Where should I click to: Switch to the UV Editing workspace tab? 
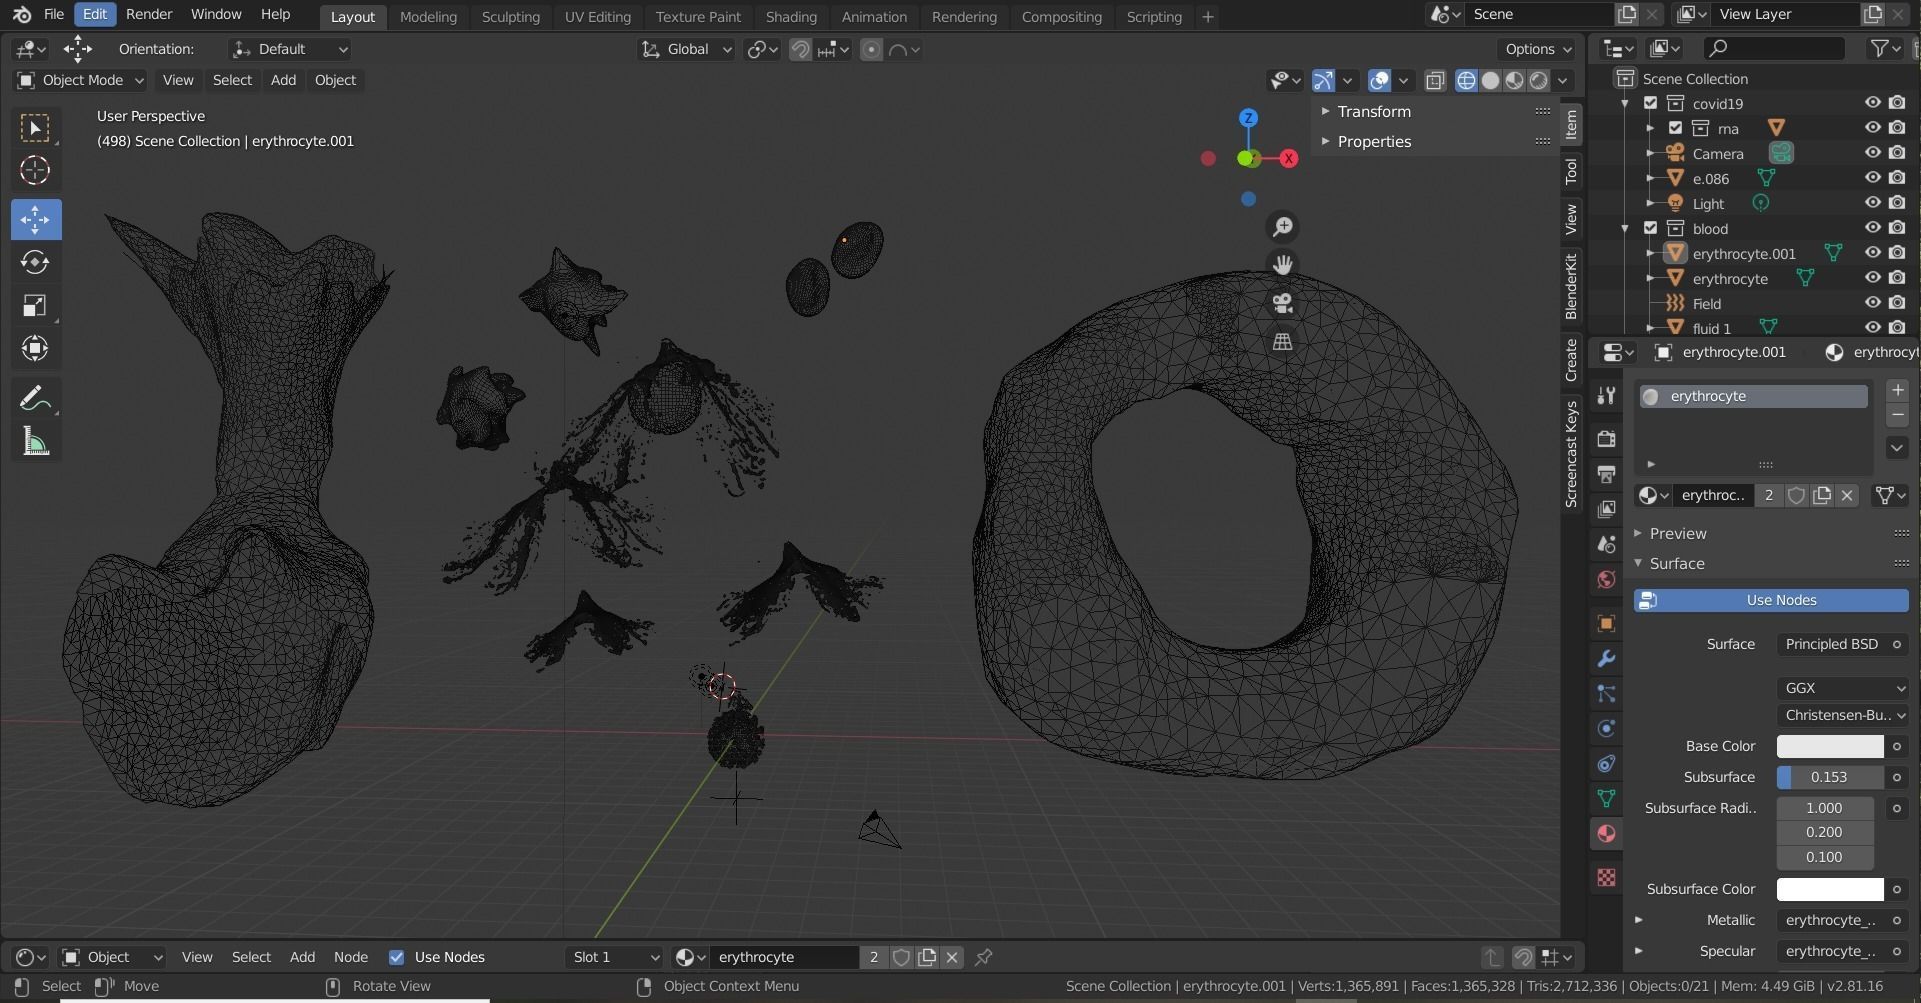click(598, 16)
